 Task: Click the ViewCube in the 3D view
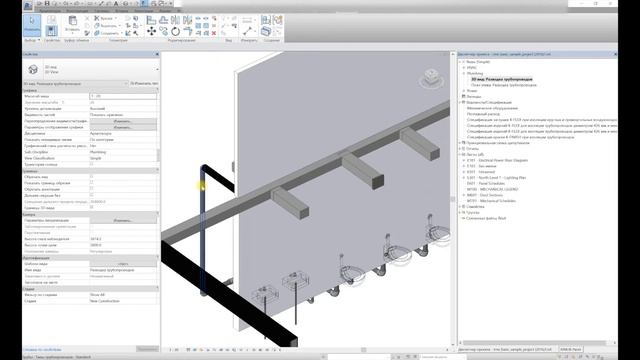pyautogui.click(x=431, y=78)
